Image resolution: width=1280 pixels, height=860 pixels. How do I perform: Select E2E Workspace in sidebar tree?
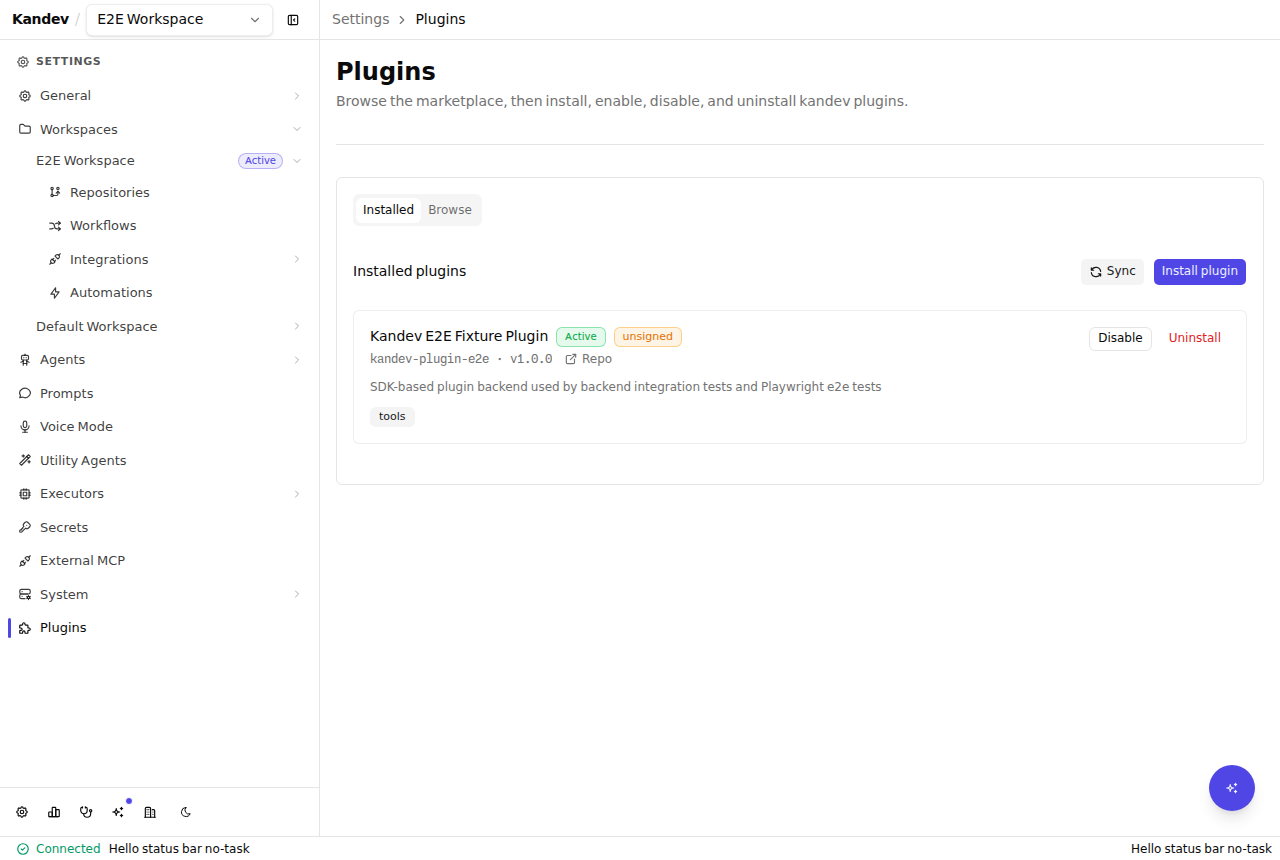point(85,161)
